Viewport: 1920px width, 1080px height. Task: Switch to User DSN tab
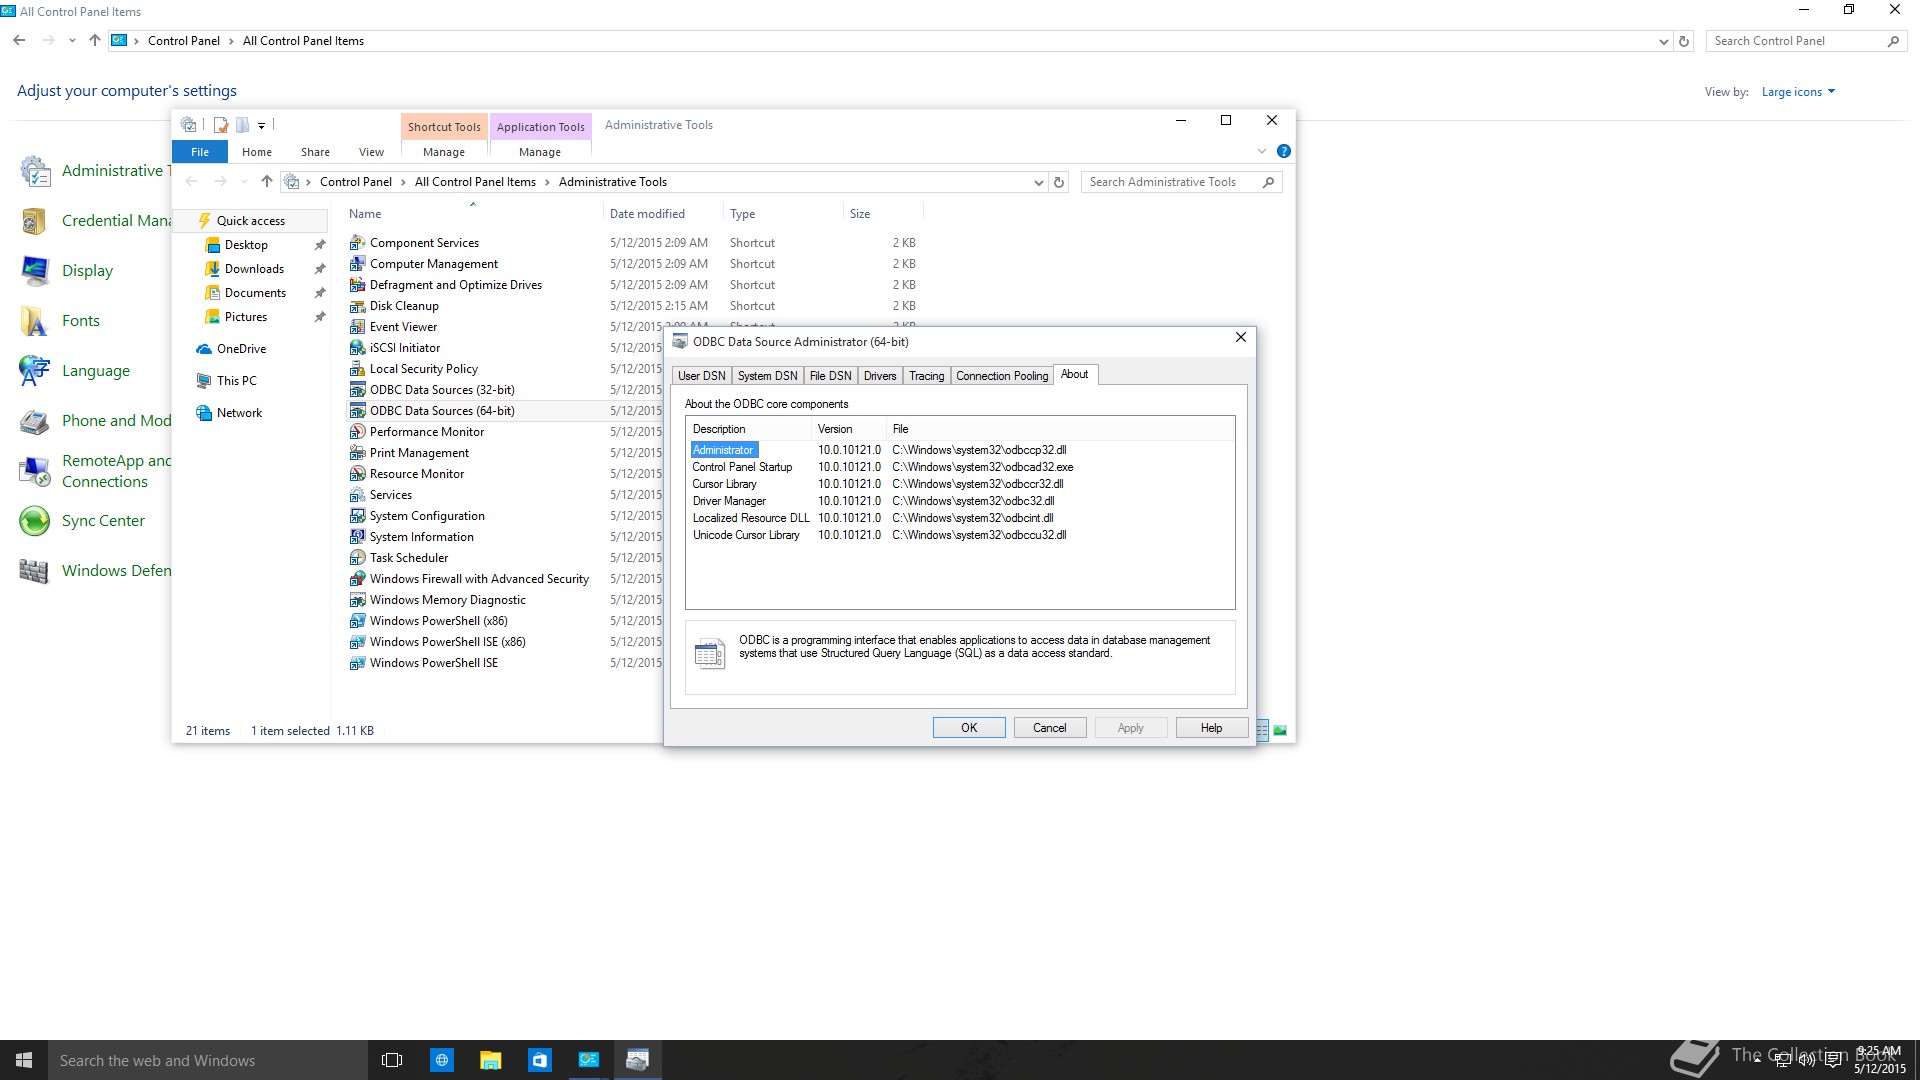pyautogui.click(x=702, y=376)
